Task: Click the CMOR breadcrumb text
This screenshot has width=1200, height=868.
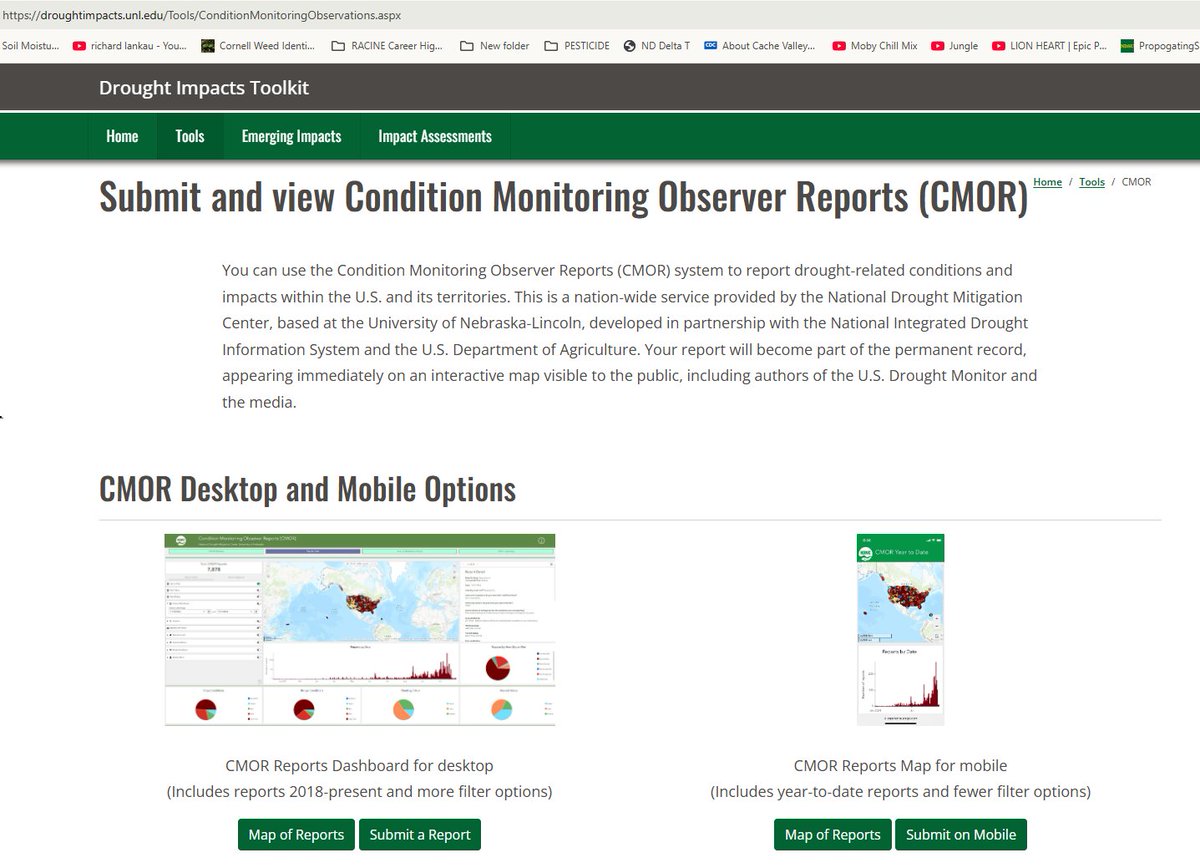Action: tap(1136, 182)
